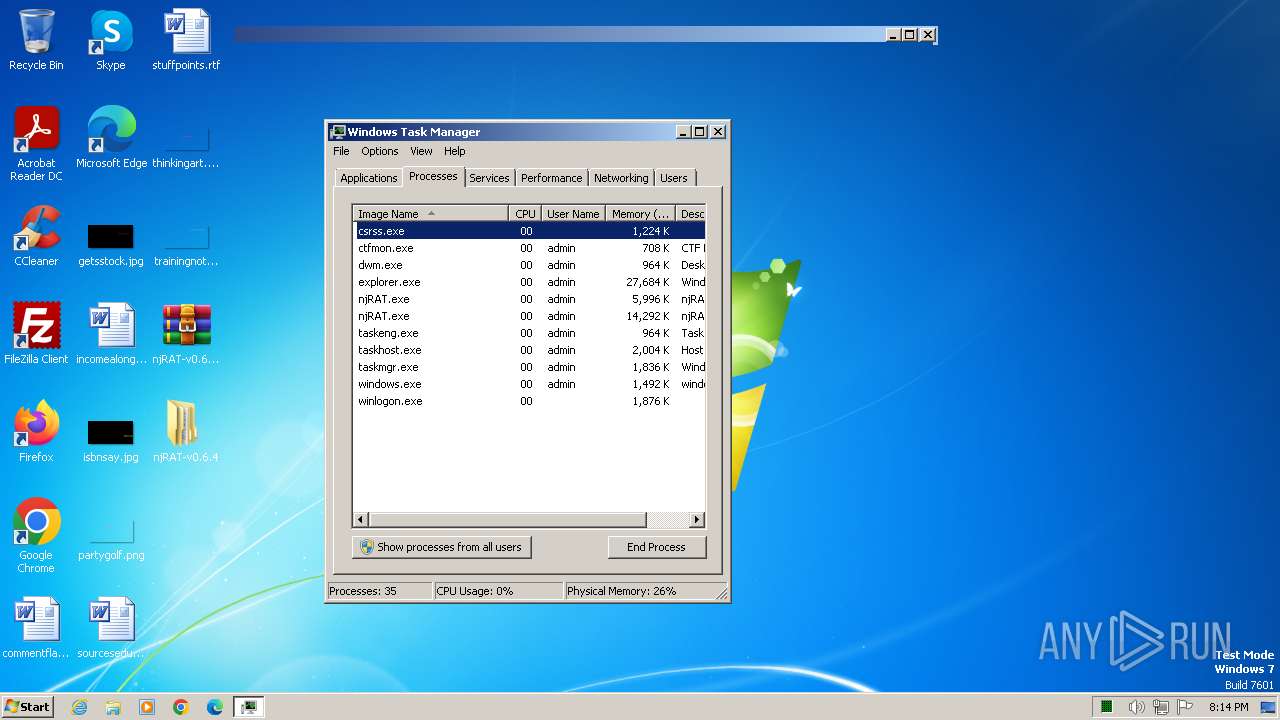Launch Google Chrome desktop shortcut
Viewport: 1280px width, 720px height.
point(36,536)
